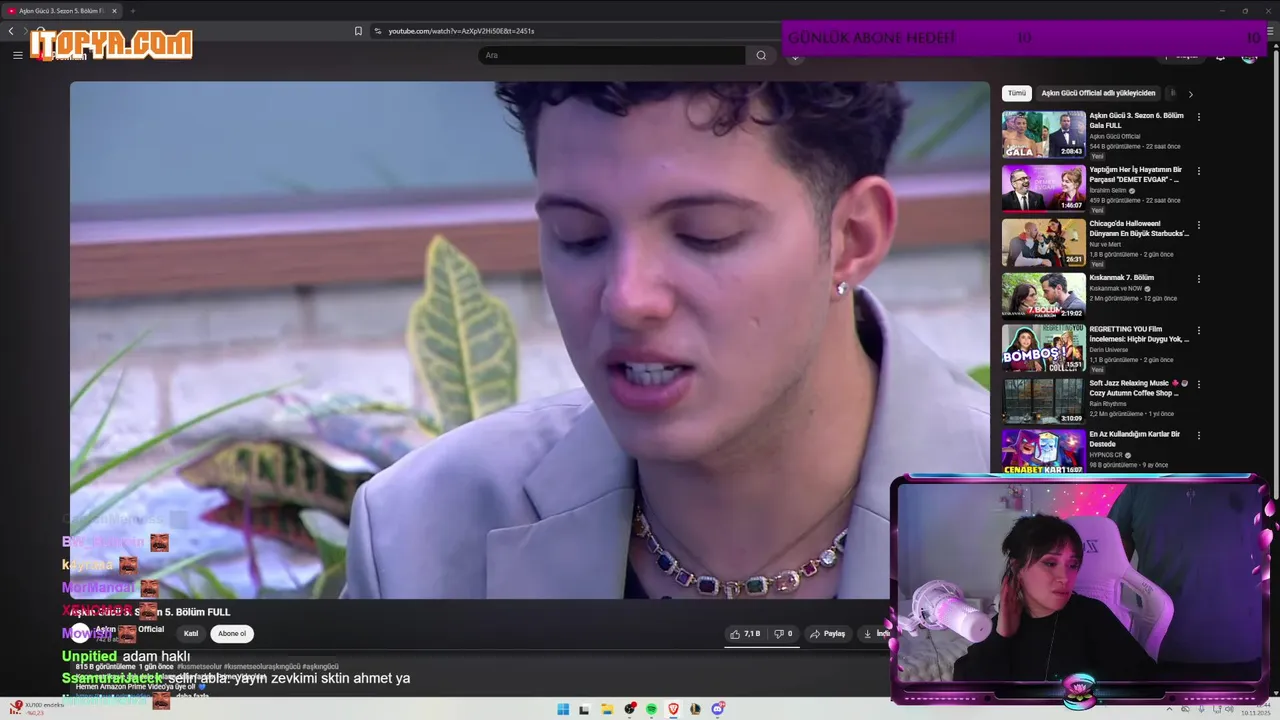1280x720 pixels.
Task: Switch to the Aşkın Gücü browser tab
Action: click(x=62, y=11)
